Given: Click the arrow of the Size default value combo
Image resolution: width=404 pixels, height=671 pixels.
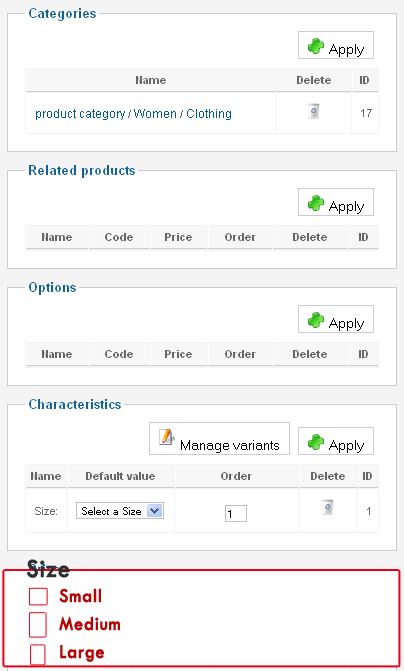Looking at the screenshot, I should [155, 511].
